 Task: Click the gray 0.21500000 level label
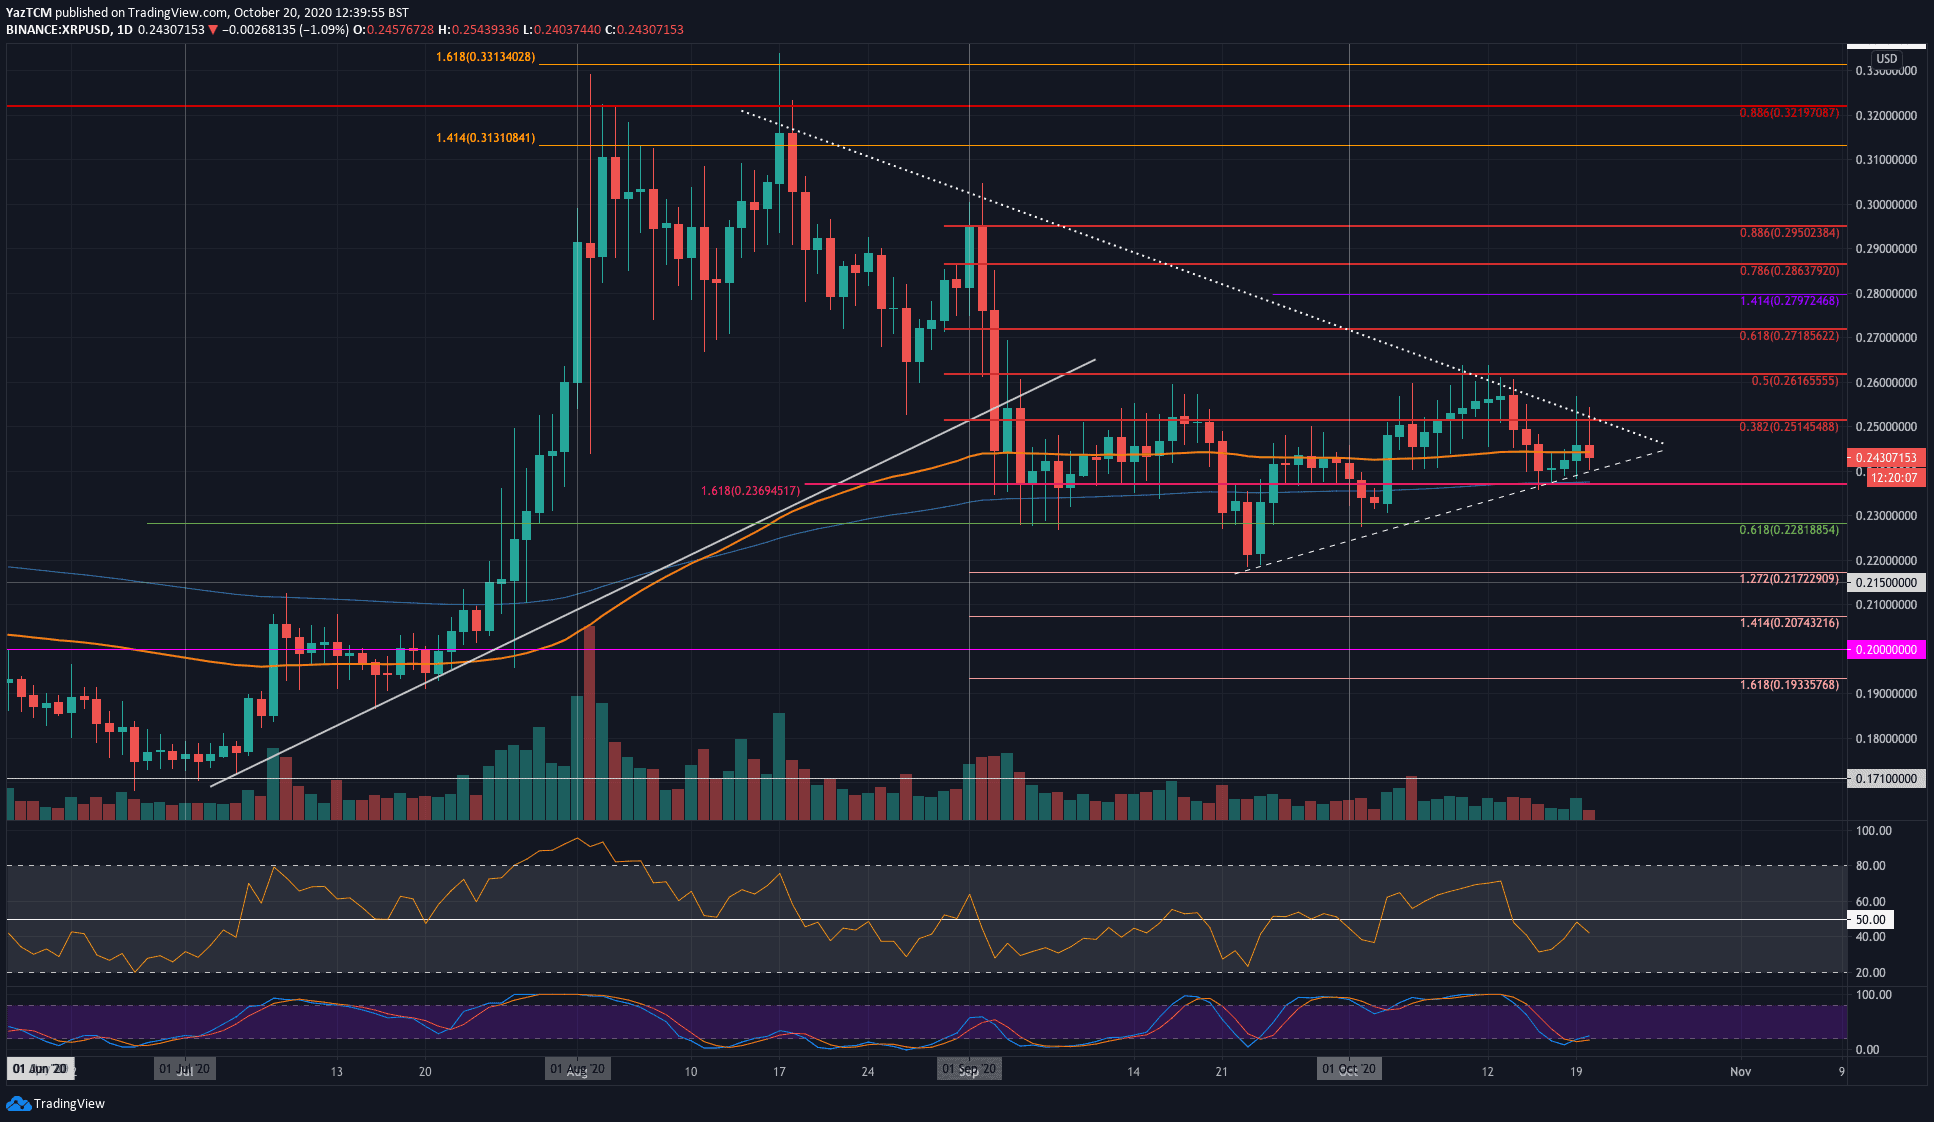[x=1886, y=583]
